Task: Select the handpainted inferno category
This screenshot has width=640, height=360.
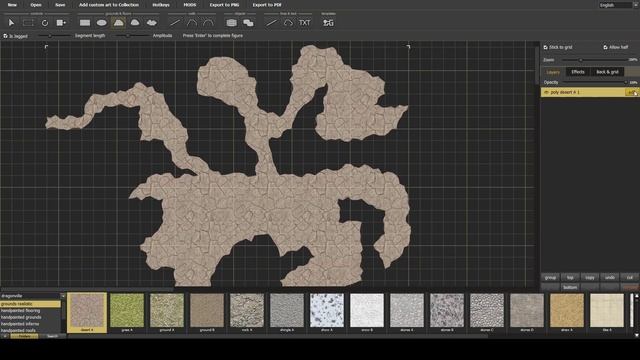Action: 31,324
